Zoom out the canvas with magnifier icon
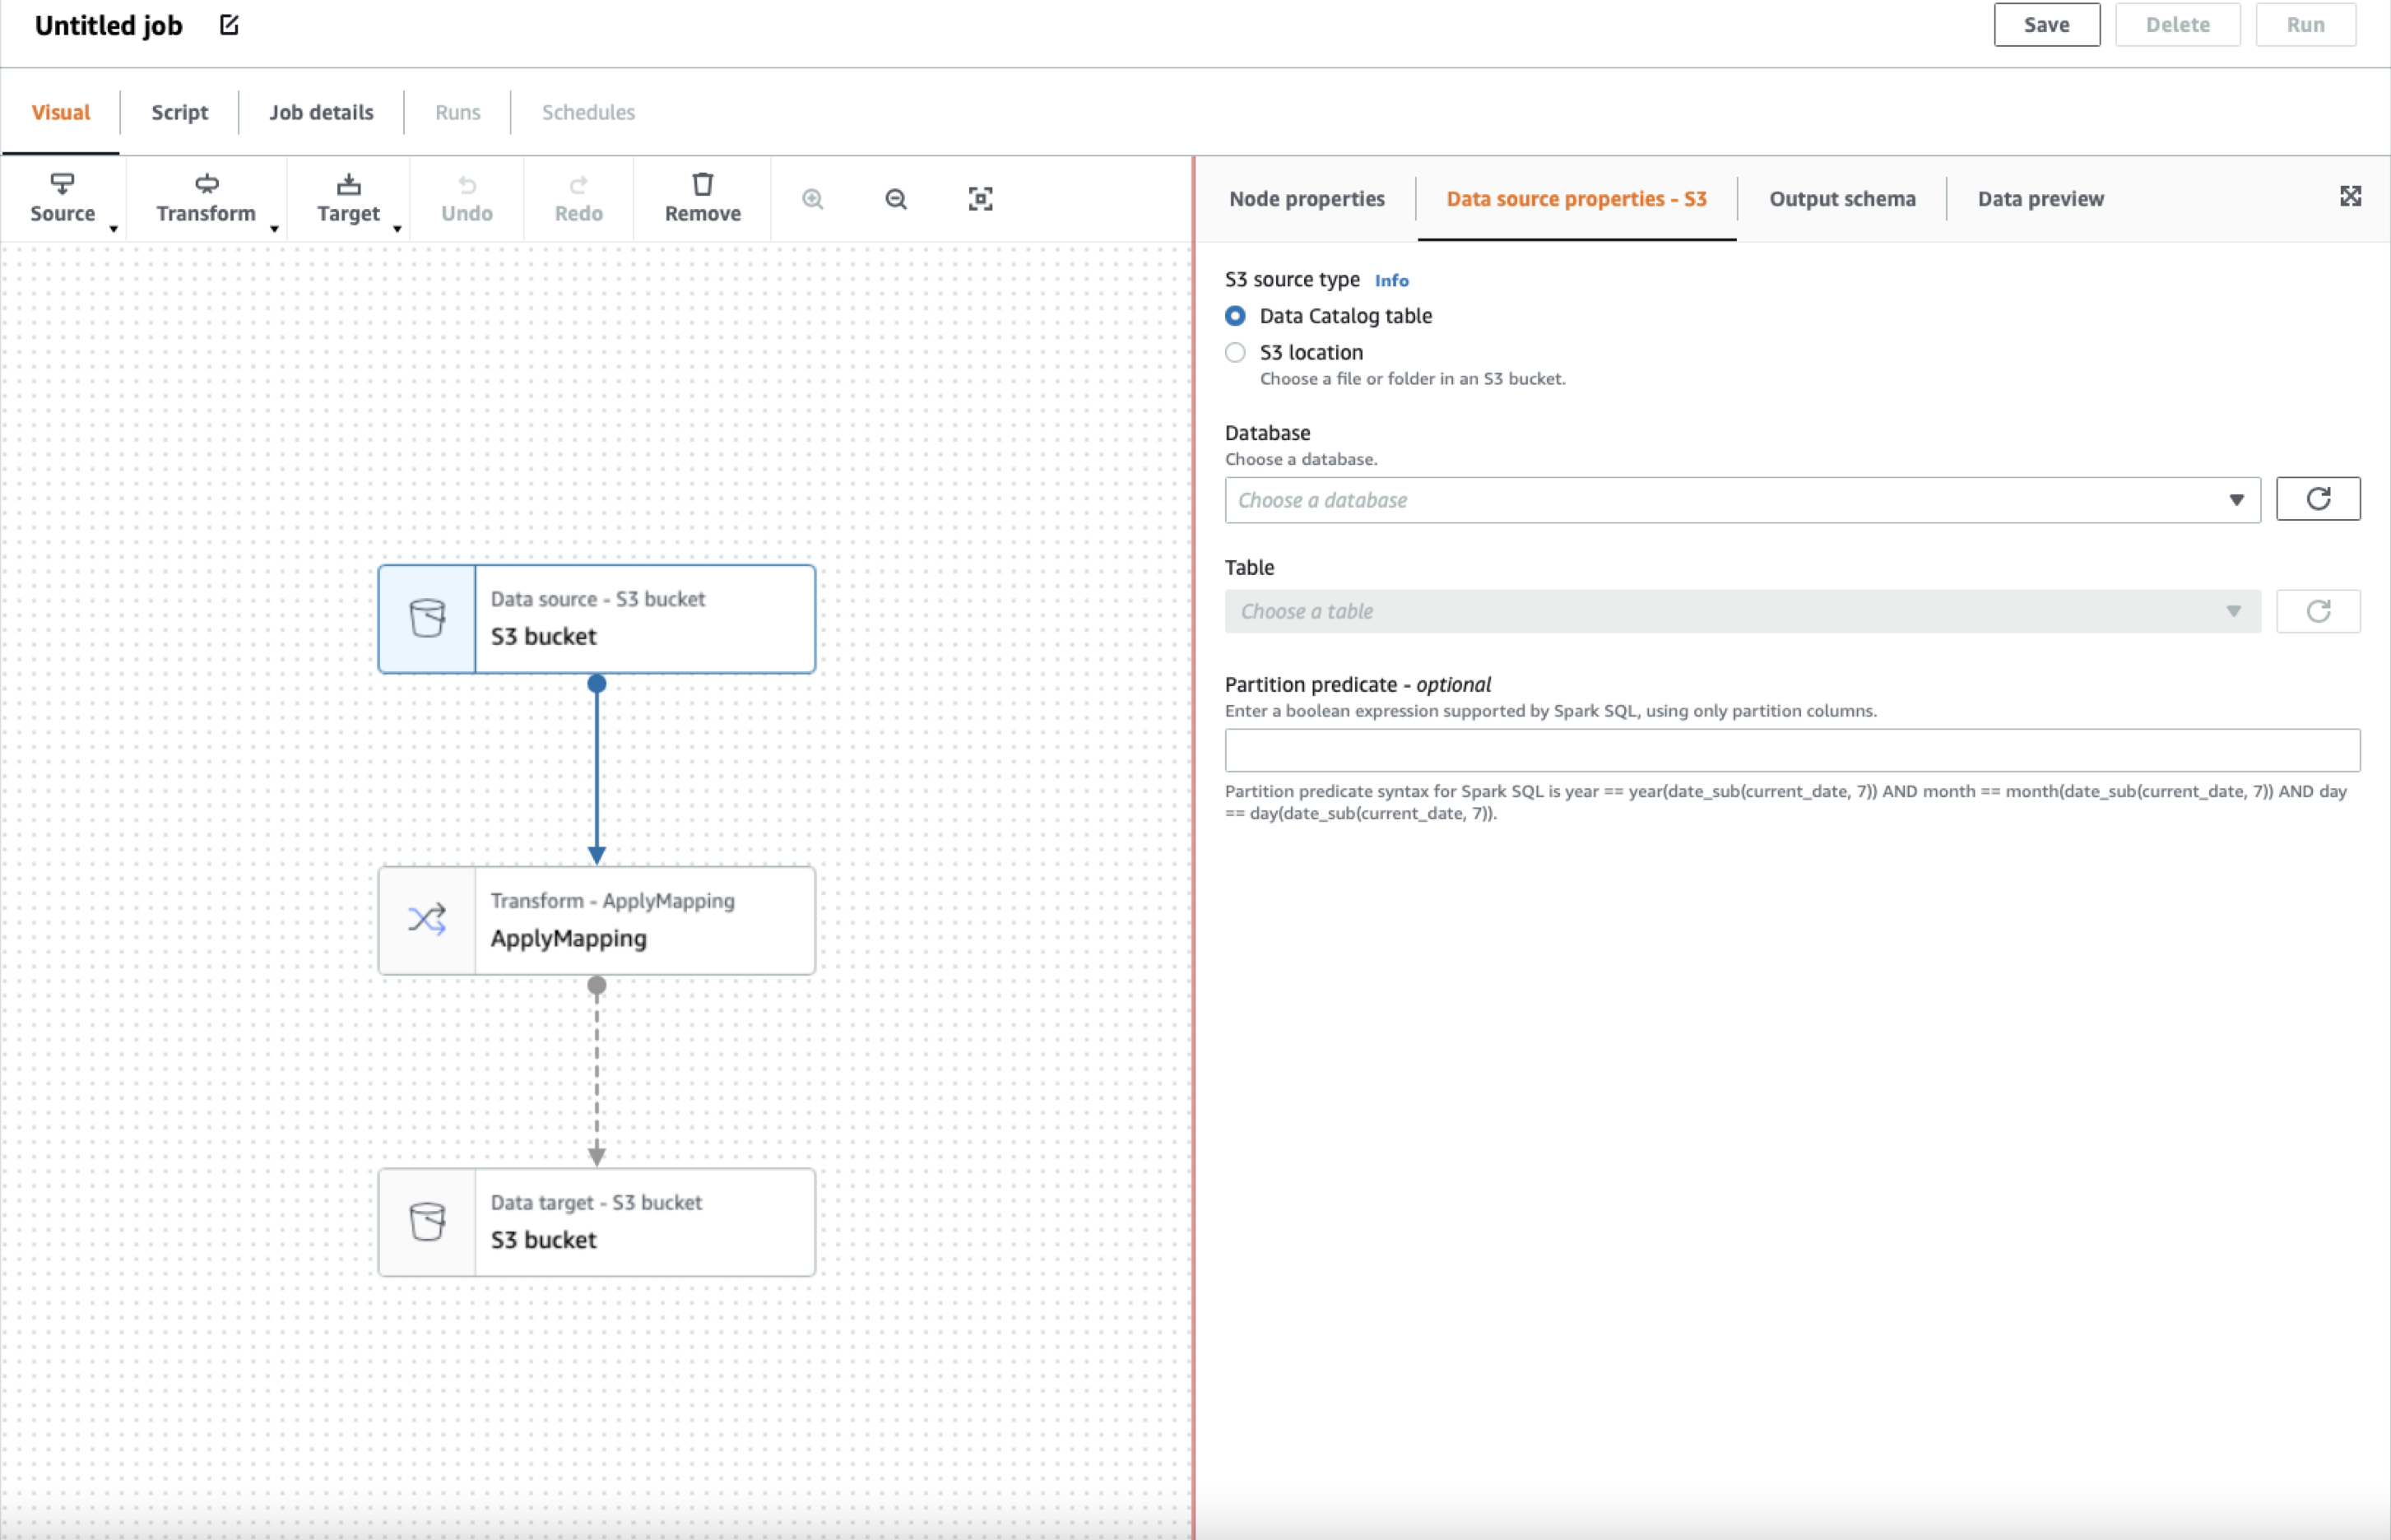 pyautogui.click(x=896, y=199)
